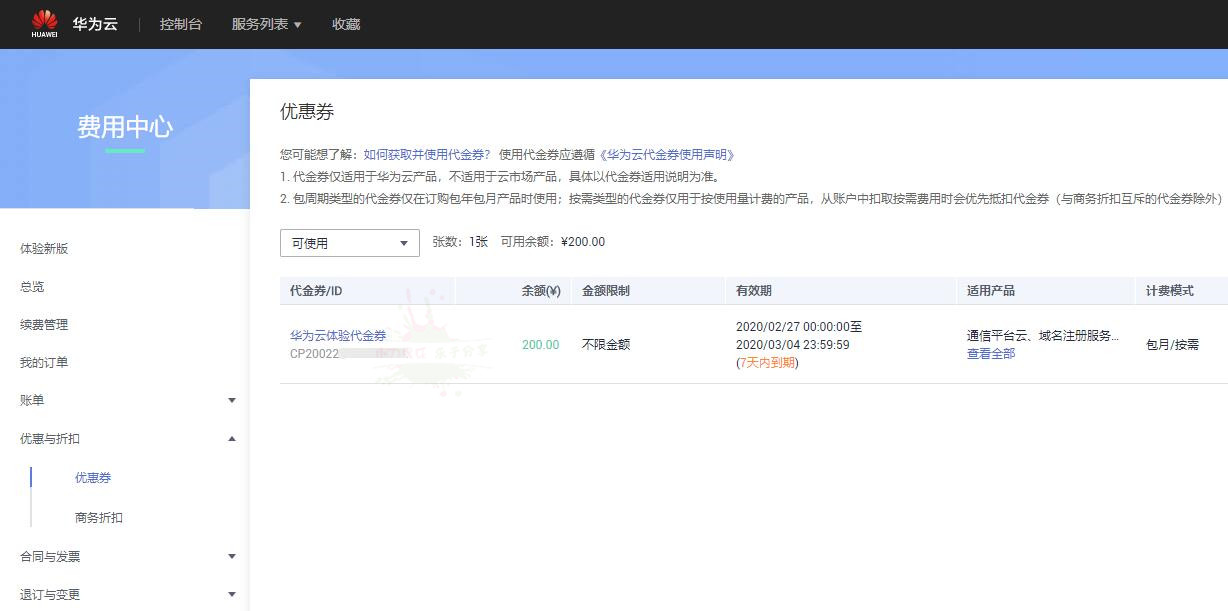Expand the 退订与变更 sidebar section
Viewport: 1228px width, 611px height.
point(232,595)
